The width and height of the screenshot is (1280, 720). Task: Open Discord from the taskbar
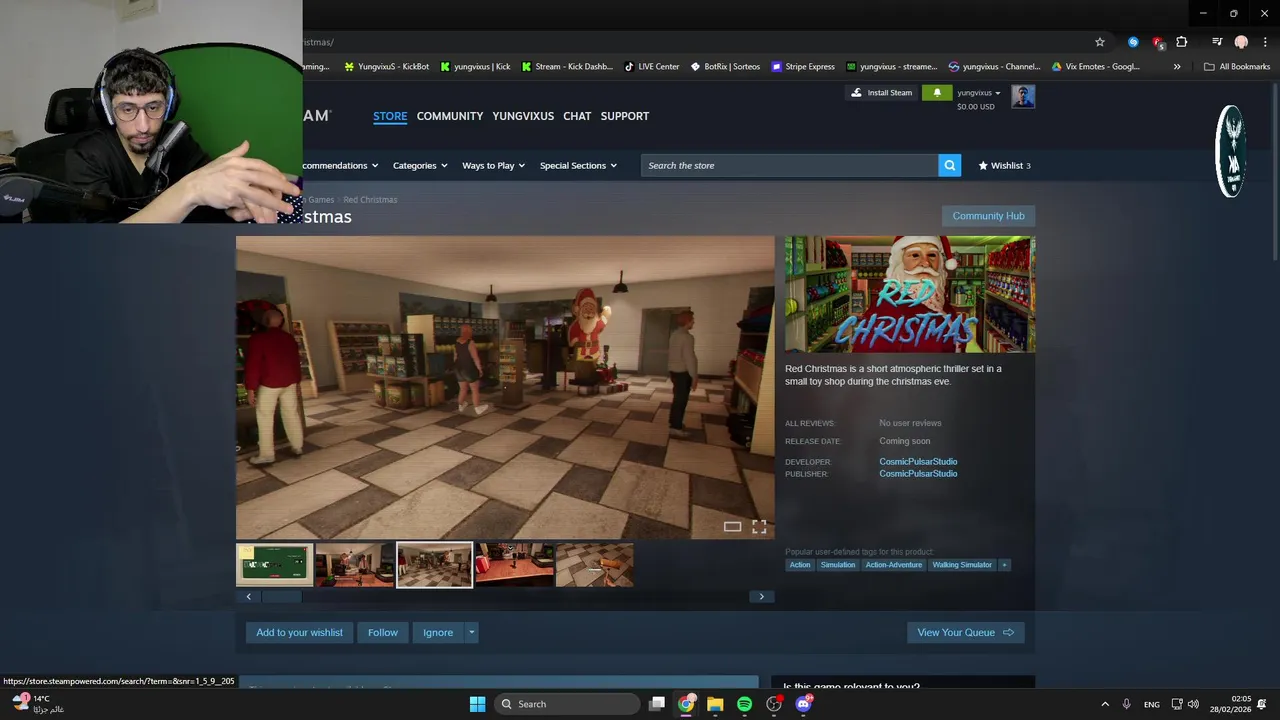[803, 705]
